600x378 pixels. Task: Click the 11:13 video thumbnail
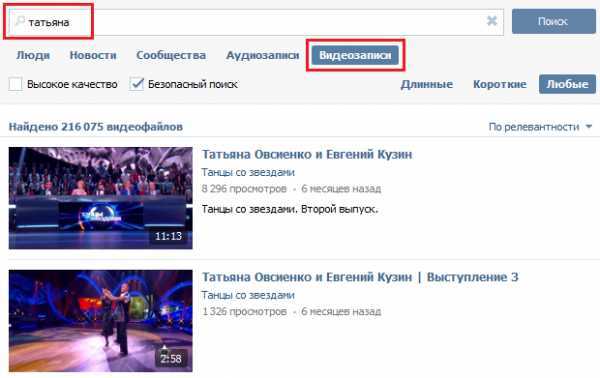[101, 198]
